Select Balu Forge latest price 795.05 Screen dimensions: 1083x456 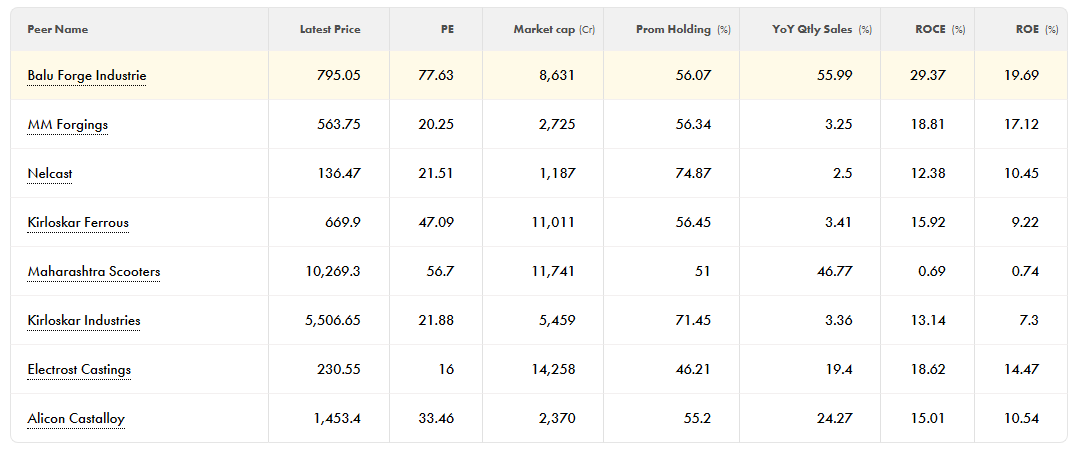(x=339, y=75)
